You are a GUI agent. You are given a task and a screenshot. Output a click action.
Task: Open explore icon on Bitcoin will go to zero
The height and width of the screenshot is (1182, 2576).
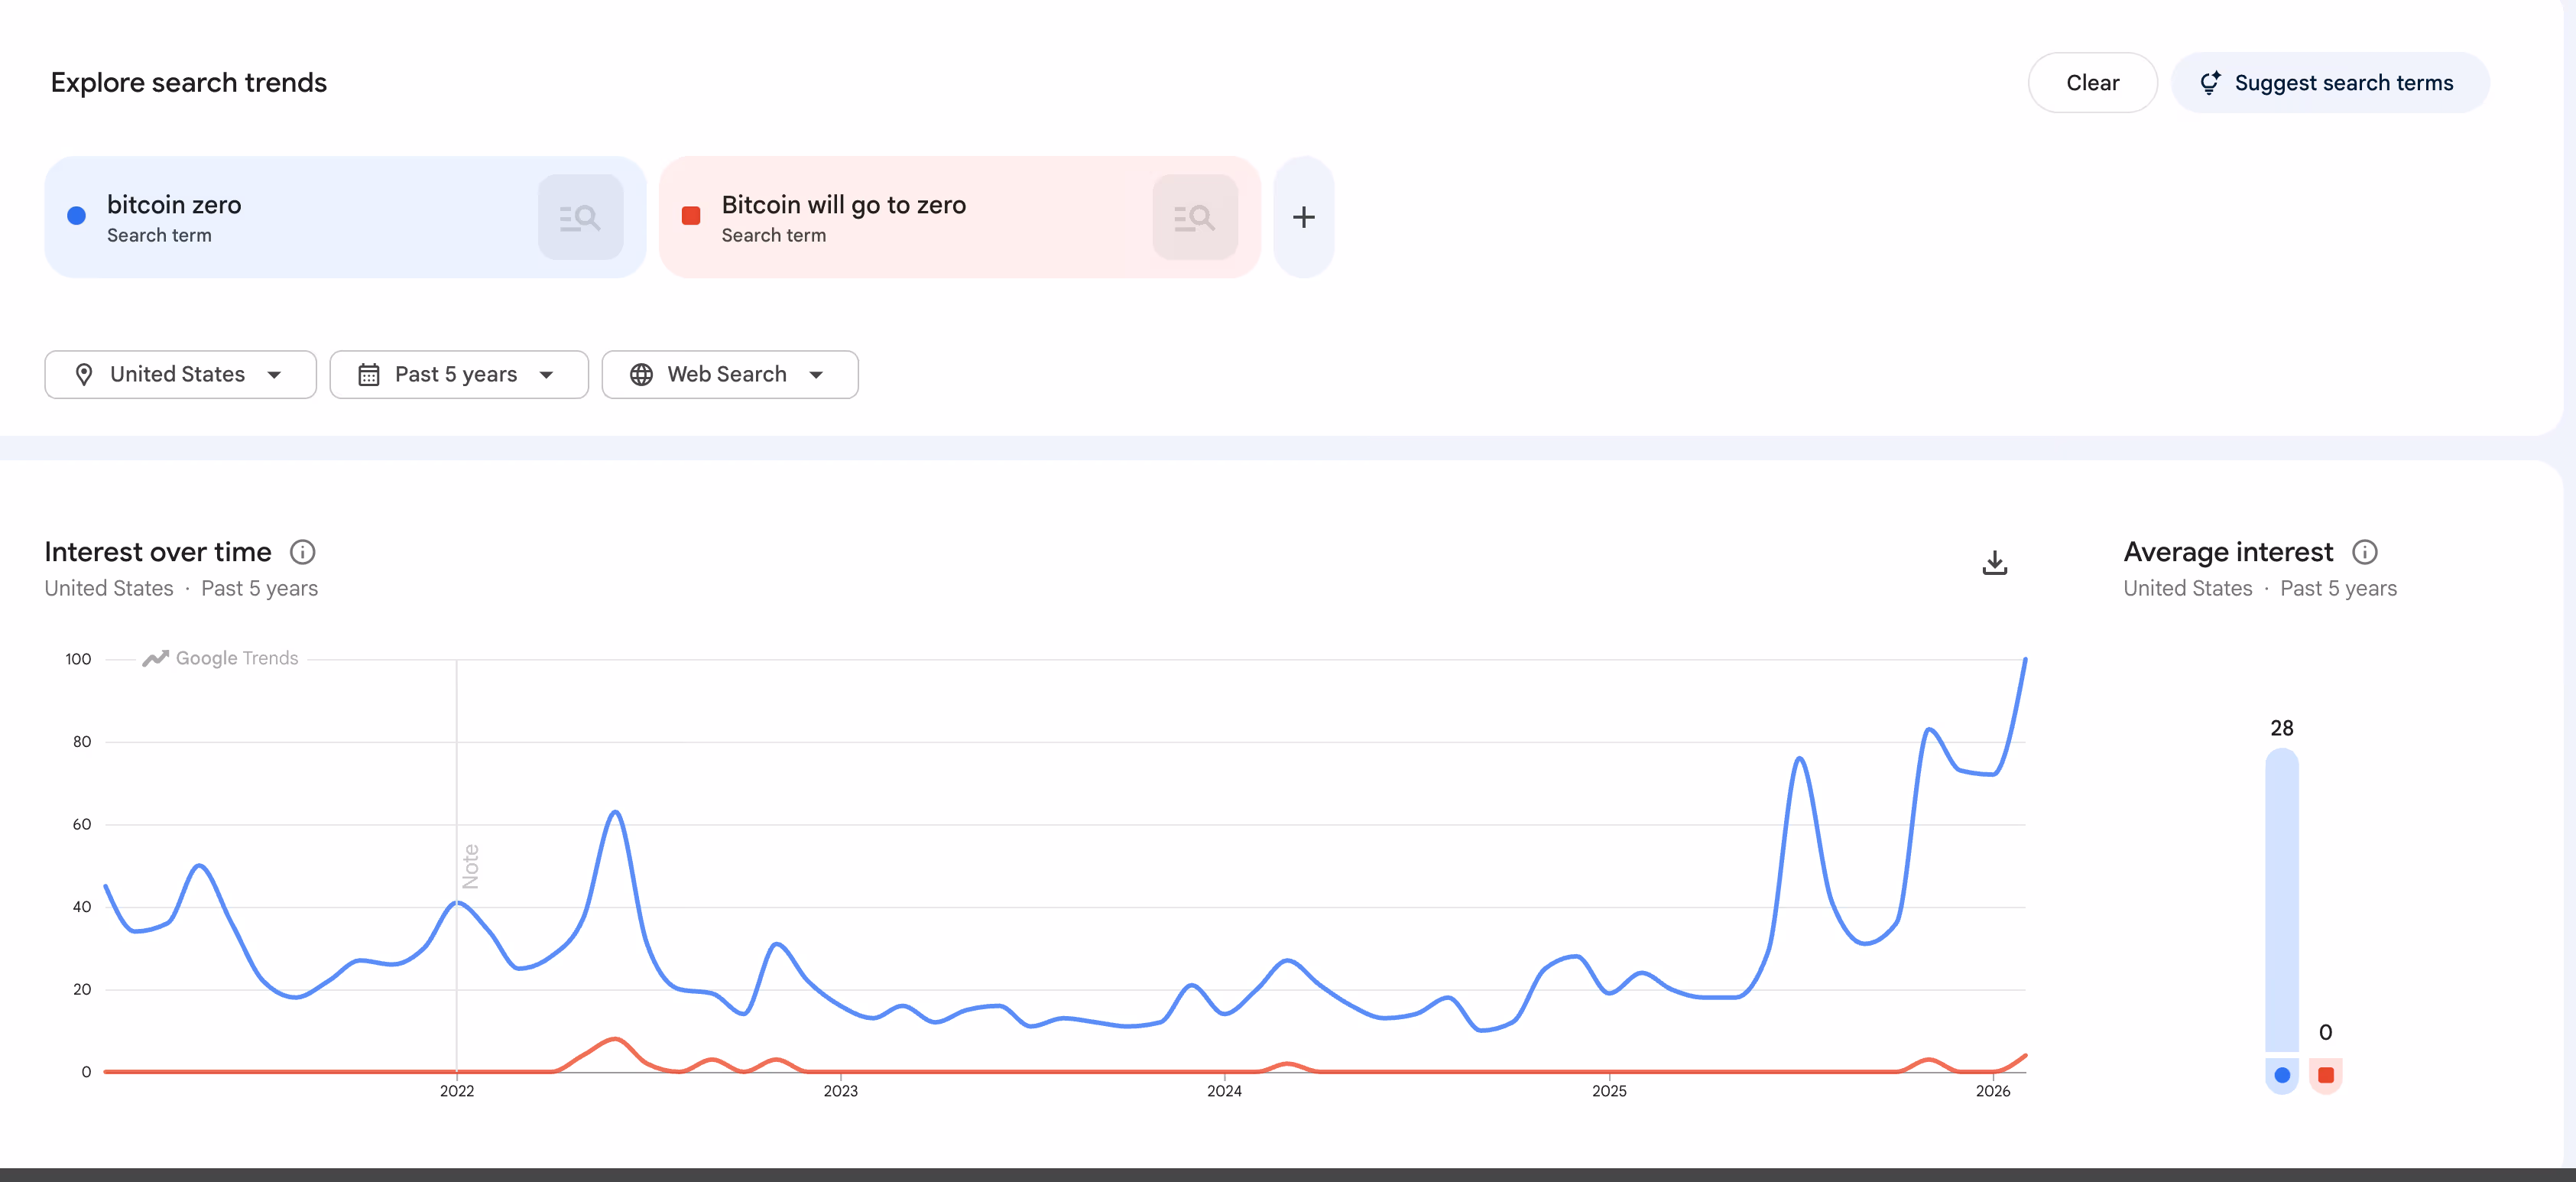point(1194,217)
